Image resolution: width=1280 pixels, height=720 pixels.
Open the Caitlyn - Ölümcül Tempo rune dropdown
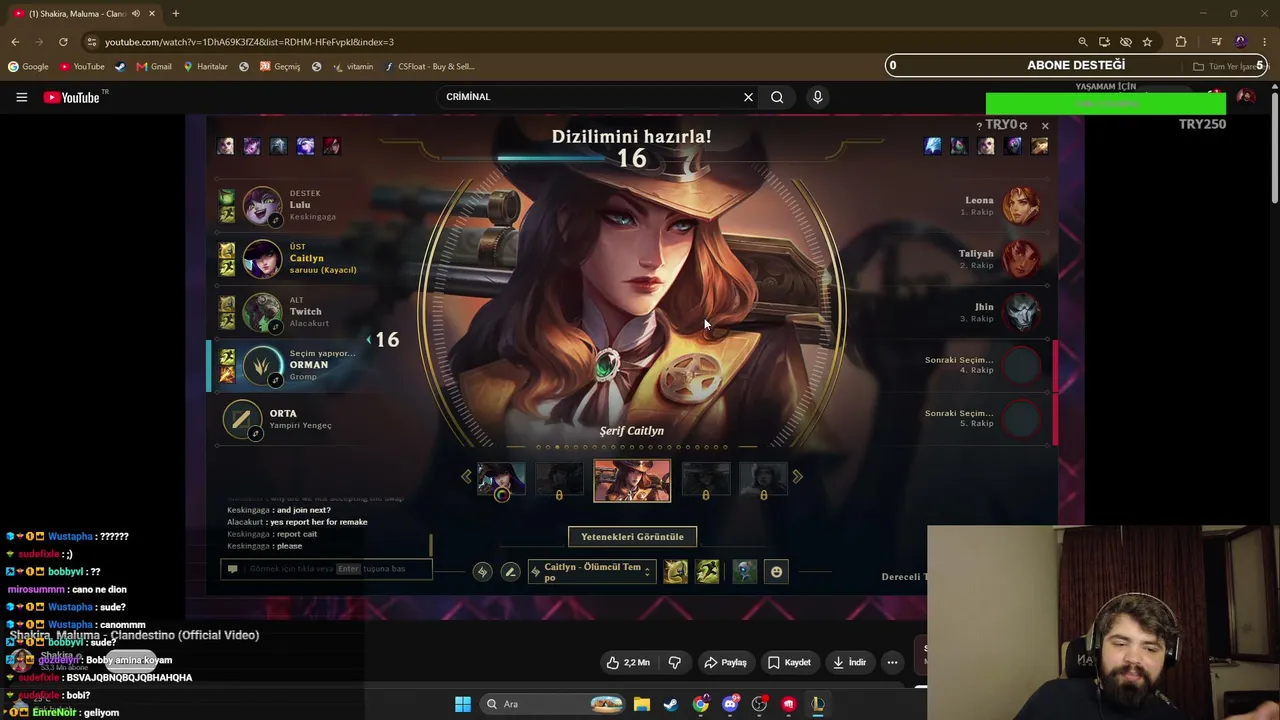(591, 572)
